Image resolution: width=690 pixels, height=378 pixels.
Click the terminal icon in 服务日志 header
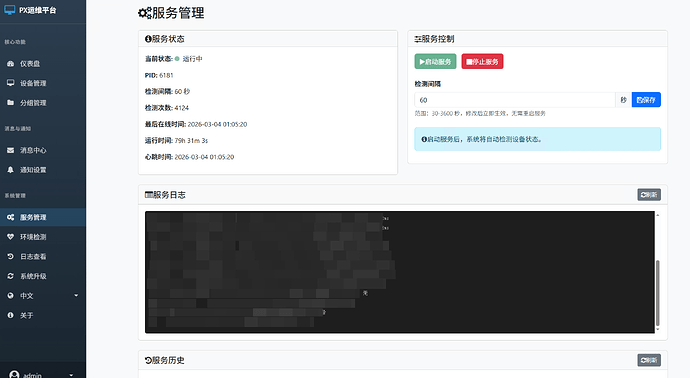tap(149, 195)
